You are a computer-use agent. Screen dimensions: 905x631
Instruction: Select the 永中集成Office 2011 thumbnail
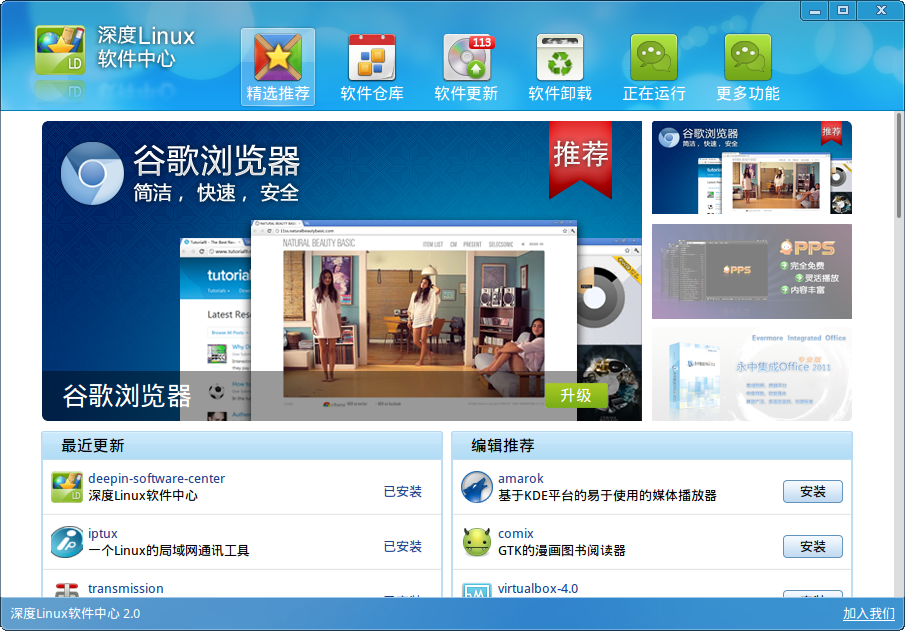[751, 374]
